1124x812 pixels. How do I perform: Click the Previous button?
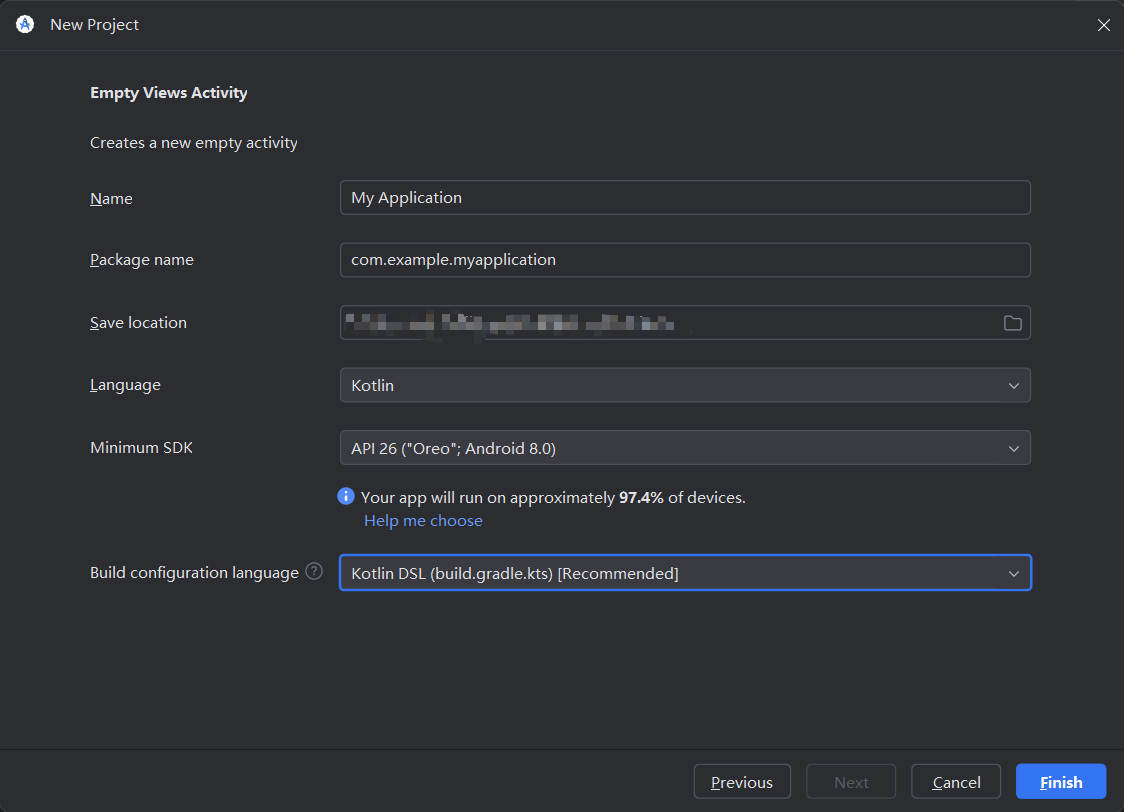(x=742, y=781)
